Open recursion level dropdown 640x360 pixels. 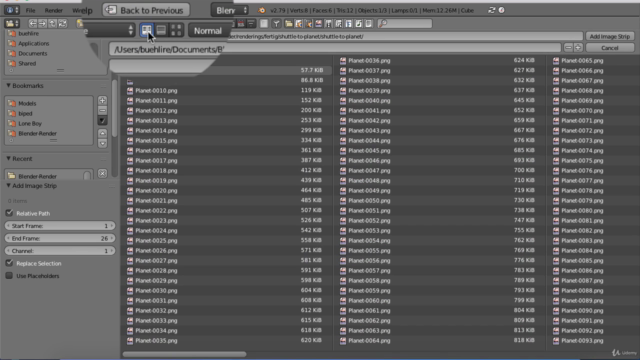click(109, 30)
